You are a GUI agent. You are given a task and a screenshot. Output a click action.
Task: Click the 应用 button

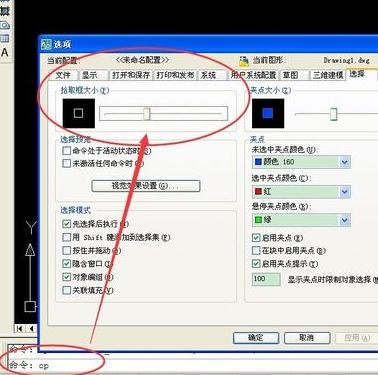[356, 338]
